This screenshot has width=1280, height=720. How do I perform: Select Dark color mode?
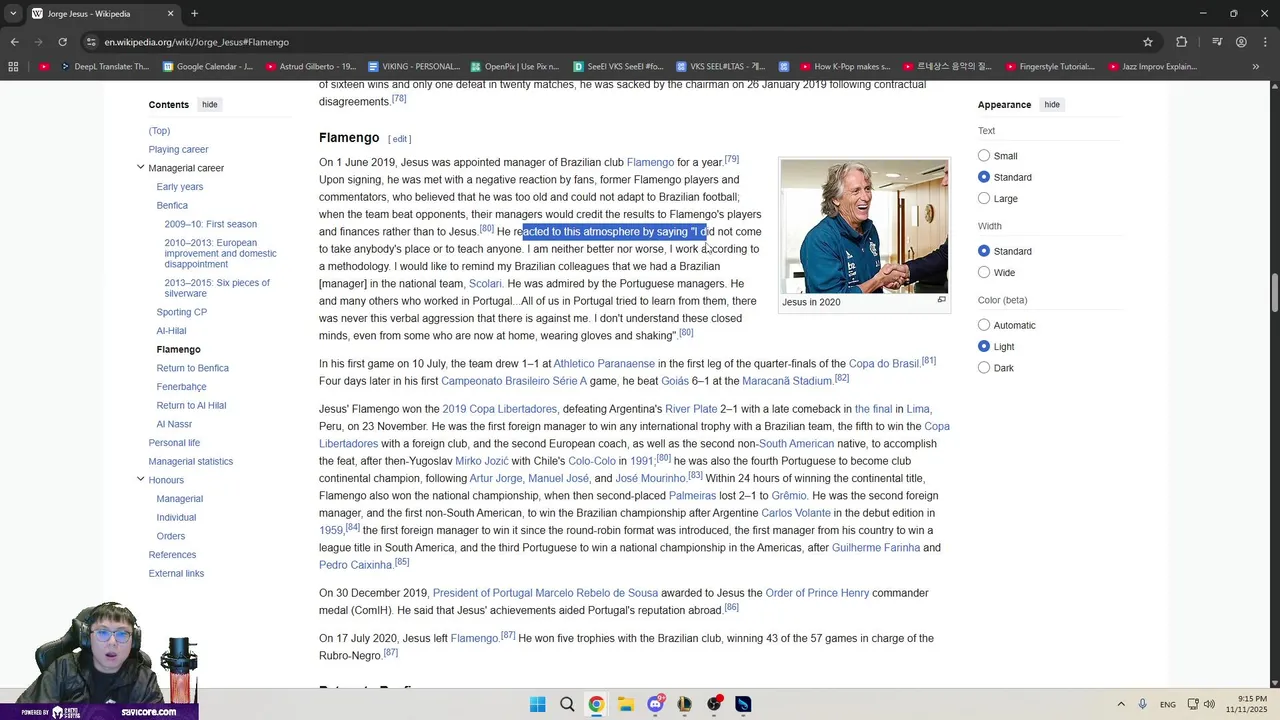coord(984,368)
